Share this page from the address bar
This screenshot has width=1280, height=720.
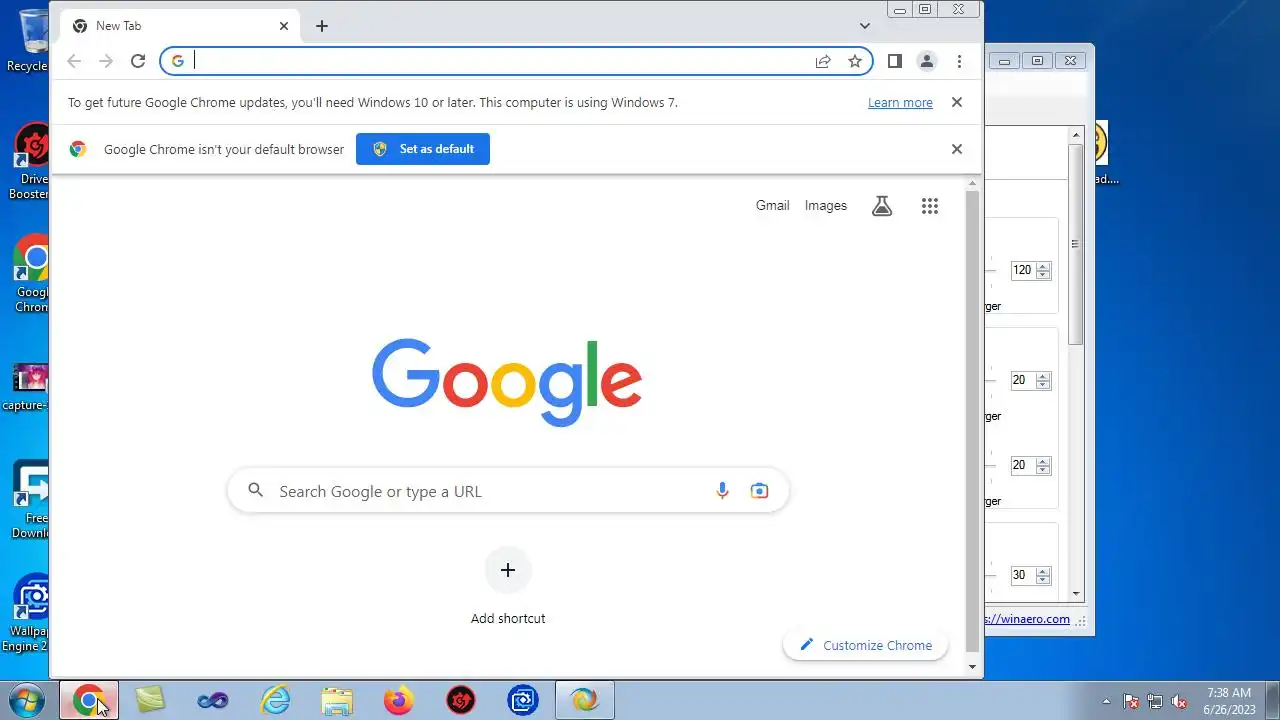pyautogui.click(x=823, y=61)
